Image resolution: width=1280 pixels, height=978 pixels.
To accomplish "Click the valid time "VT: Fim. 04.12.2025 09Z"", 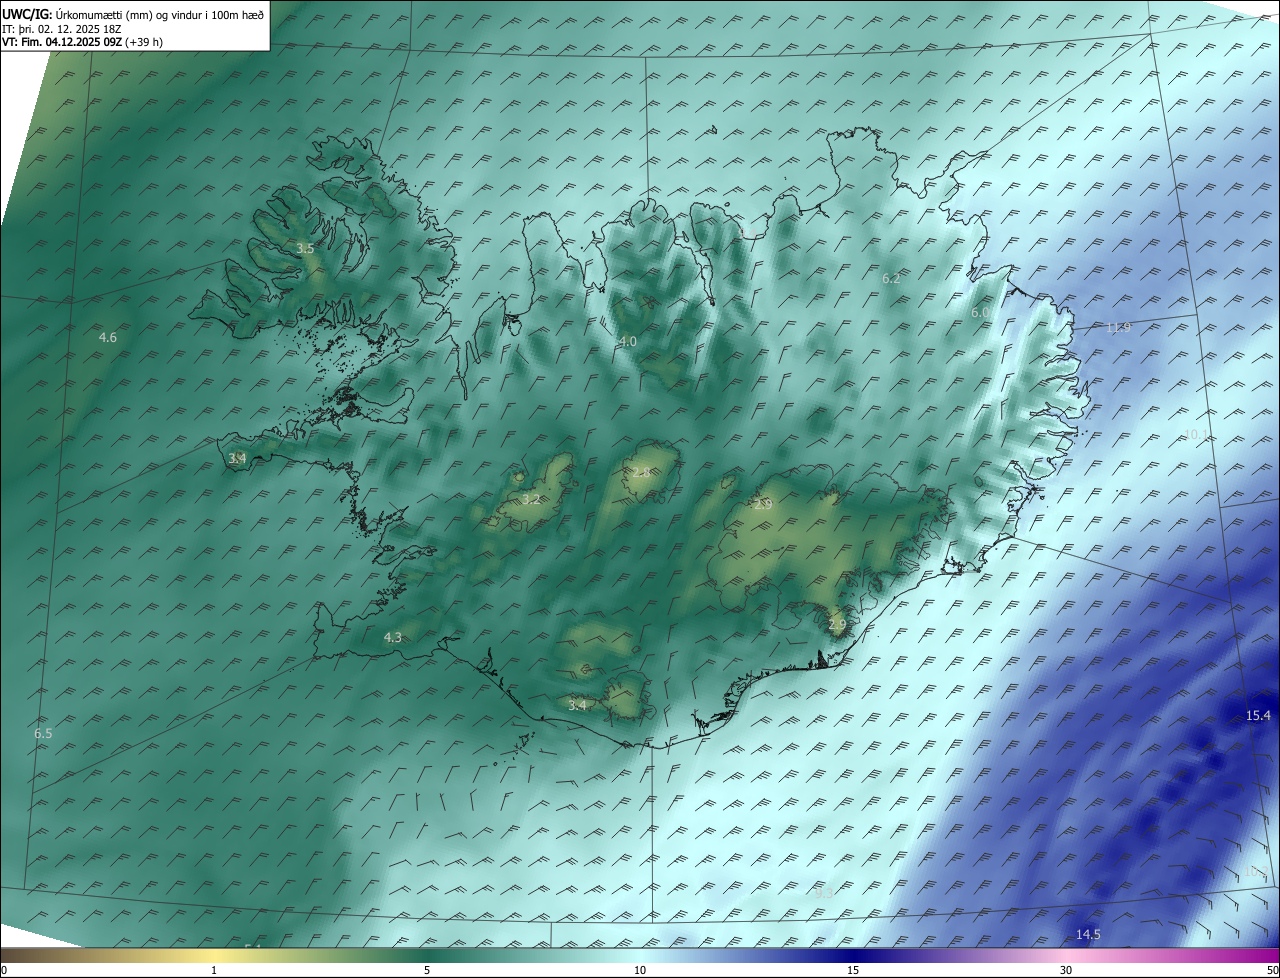I will (60, 42).
